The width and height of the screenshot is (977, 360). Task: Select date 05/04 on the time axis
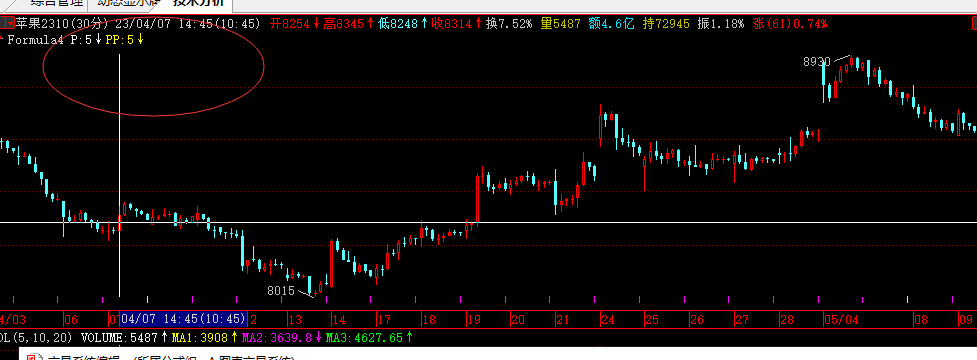[842, 320]
